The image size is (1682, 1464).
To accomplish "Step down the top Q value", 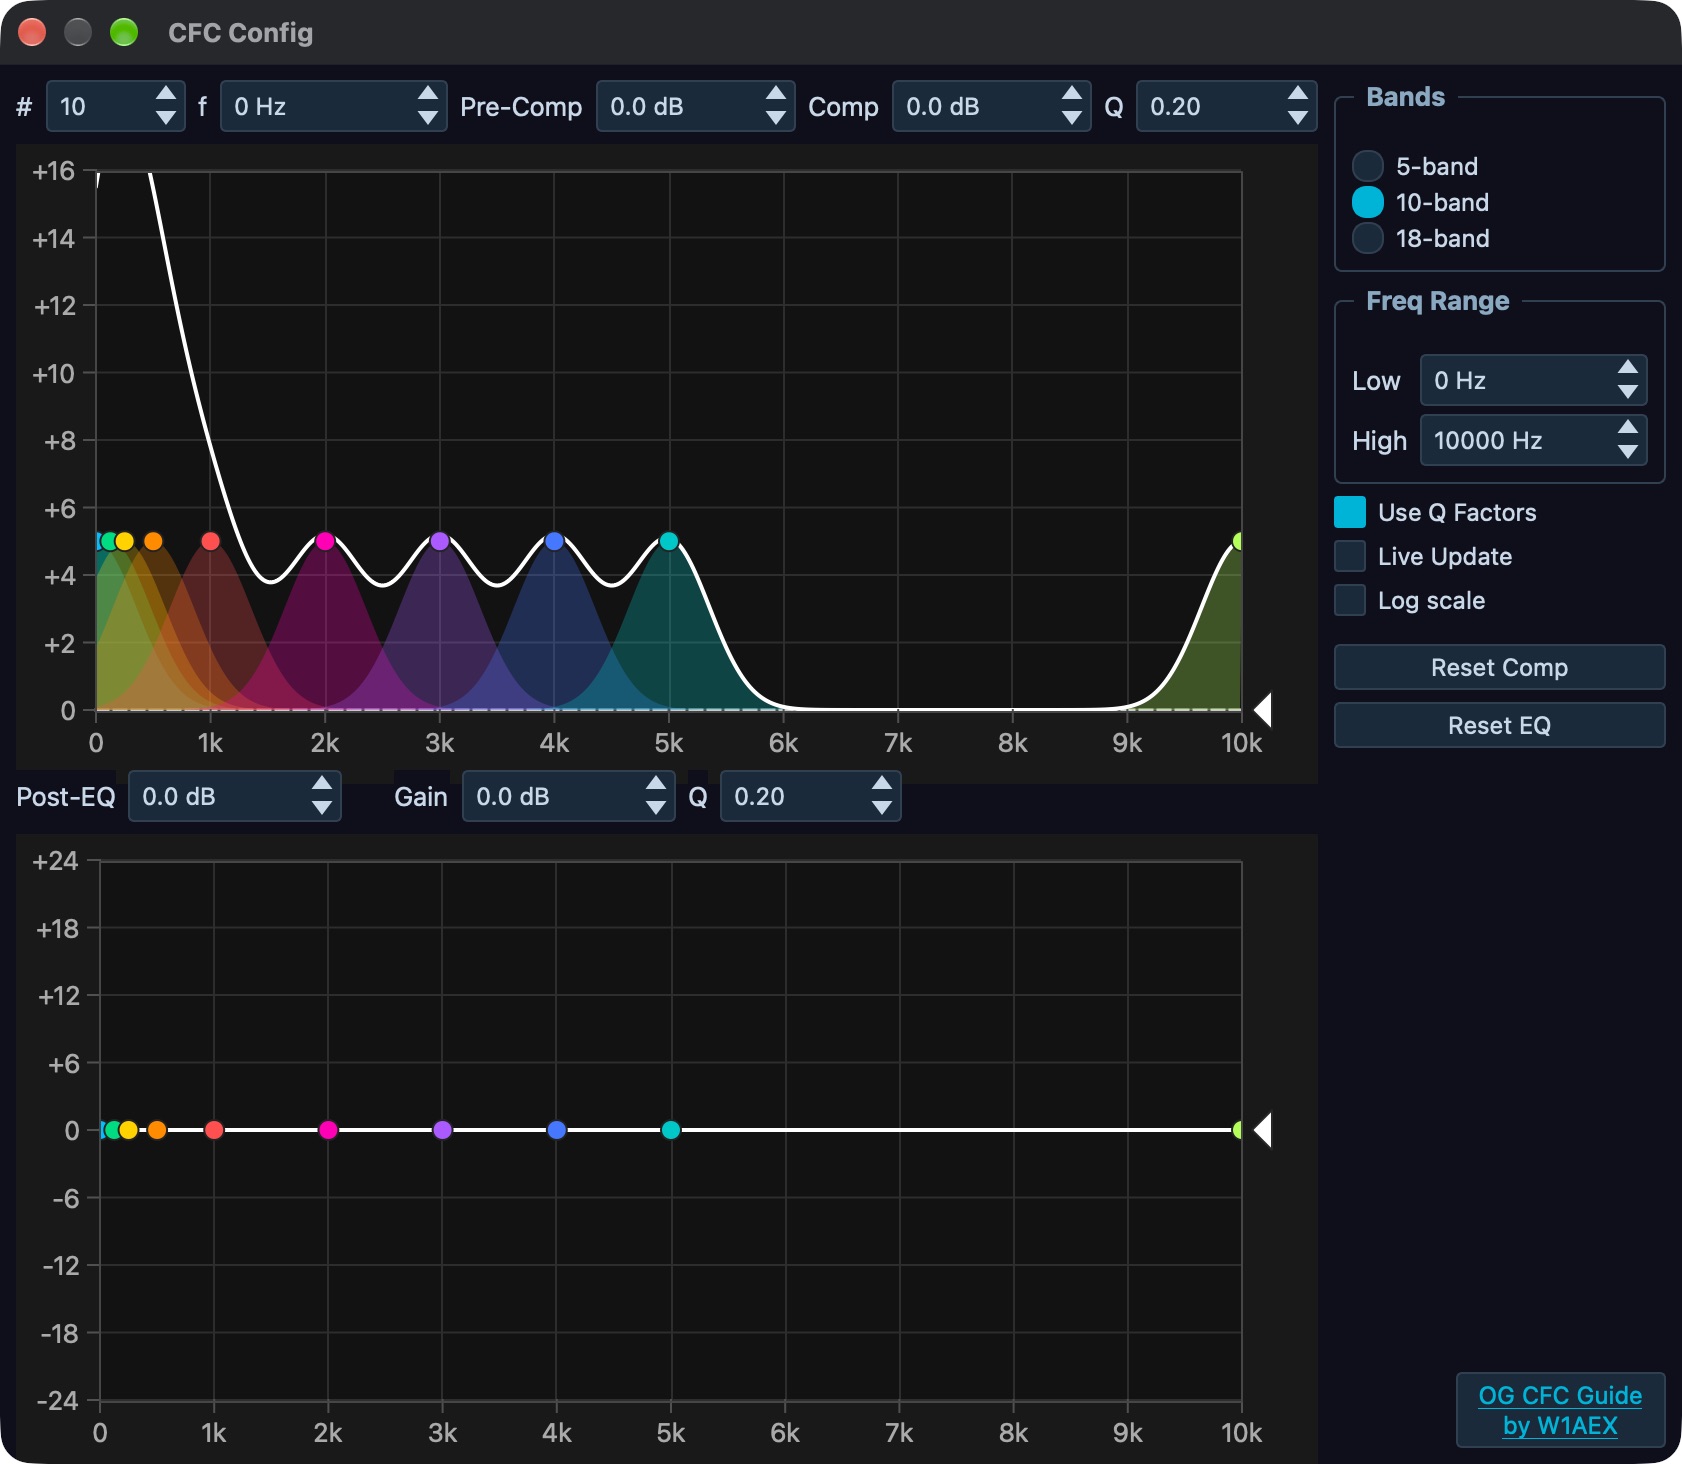I will [1298, 118].
